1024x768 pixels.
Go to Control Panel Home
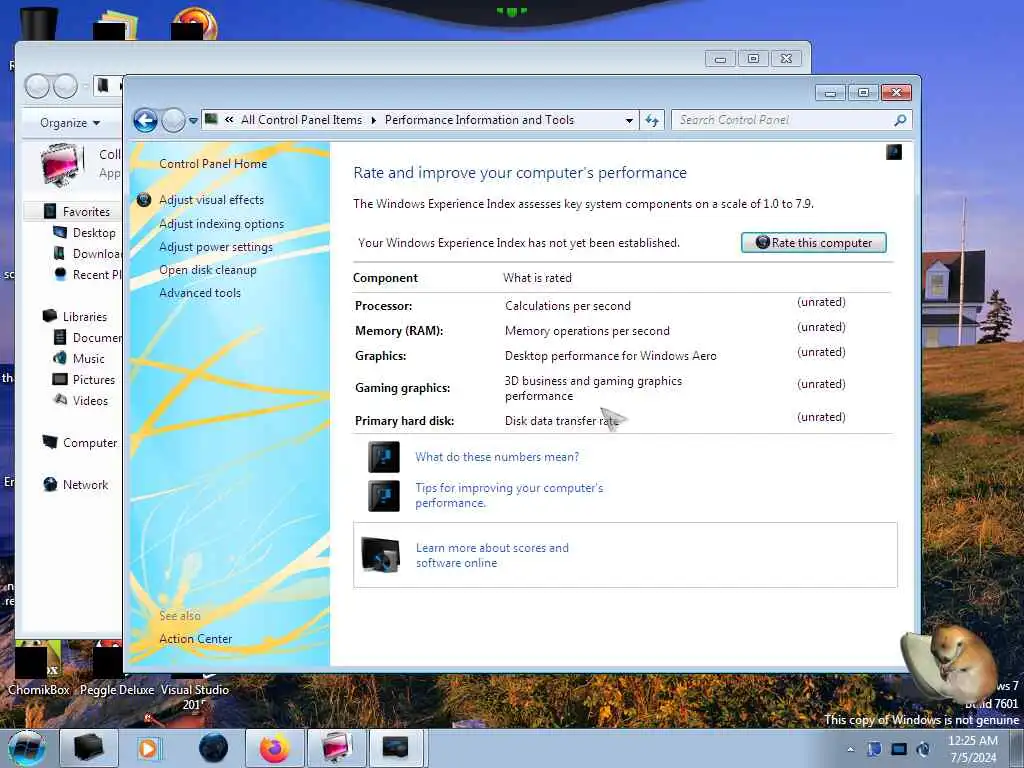click(213, 164)
